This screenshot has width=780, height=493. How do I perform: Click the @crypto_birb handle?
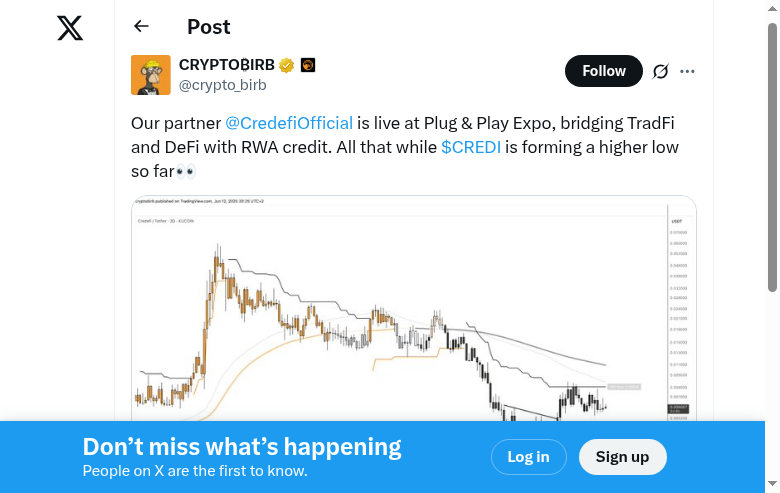(222, 85)
